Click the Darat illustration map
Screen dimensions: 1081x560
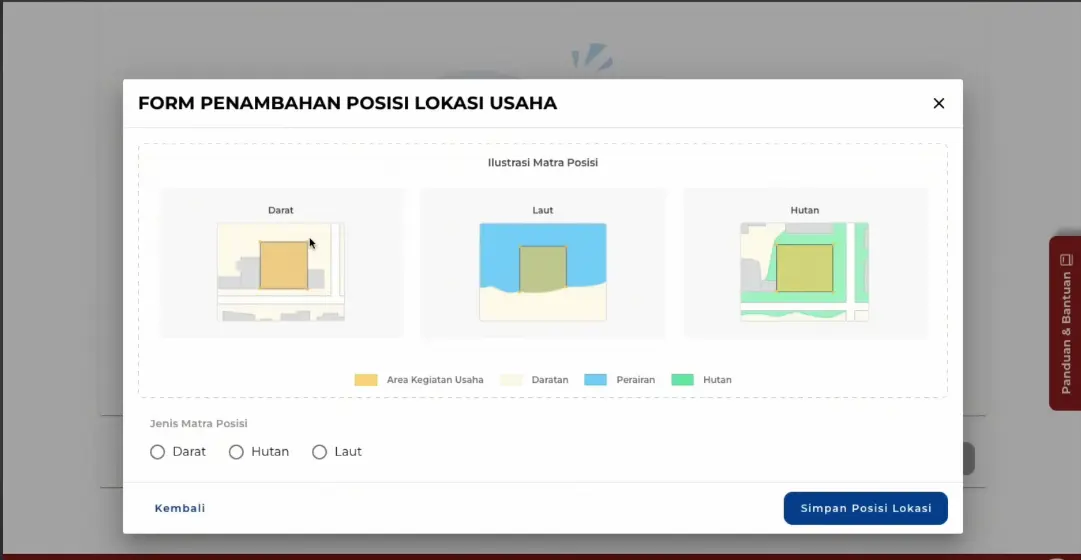pos(281,272)
